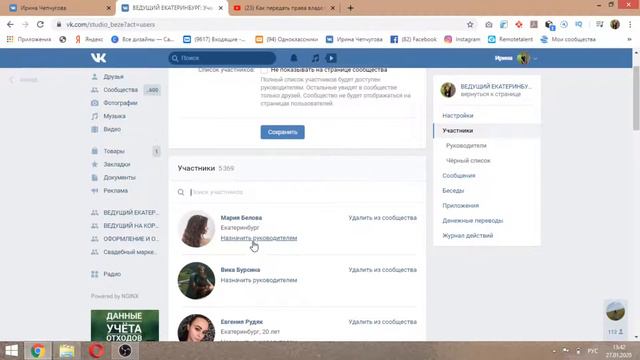Click the Friends icon in left menu
The image size is (640, 360).
click(x=95, y=77)
